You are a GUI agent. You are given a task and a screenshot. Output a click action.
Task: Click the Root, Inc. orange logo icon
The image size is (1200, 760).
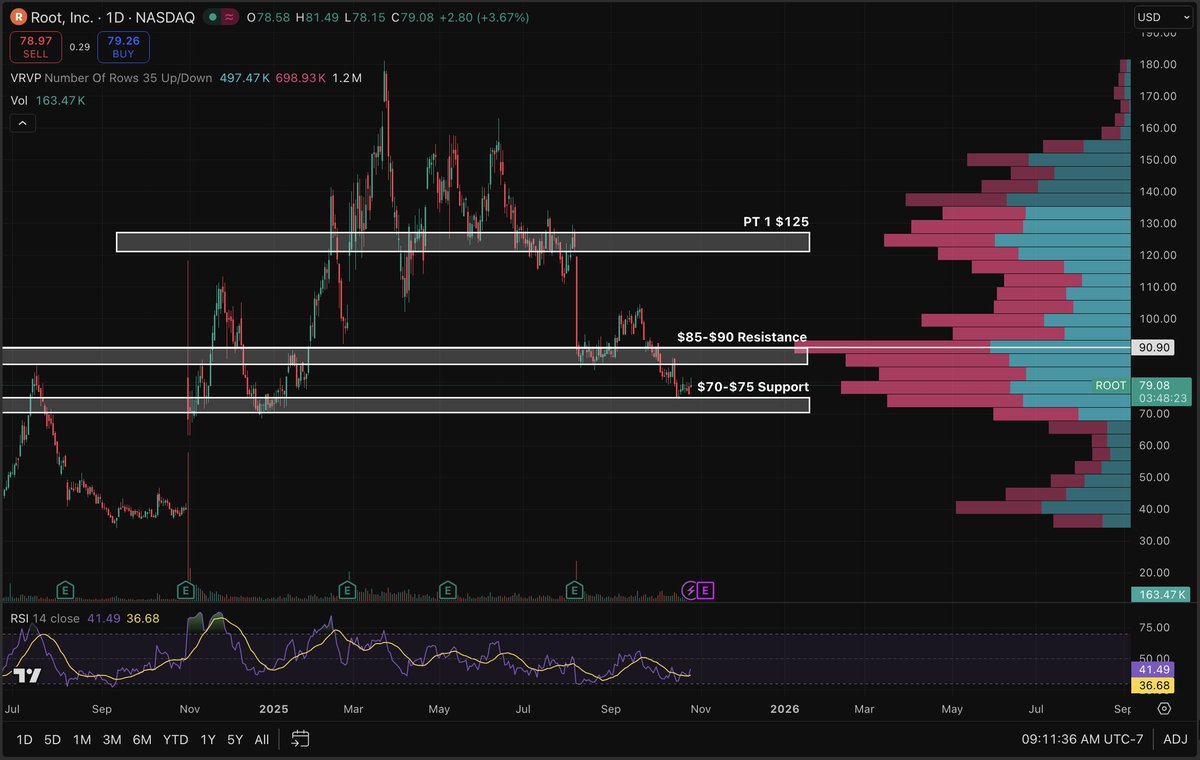pyautogui.click(x=18, y=17)
